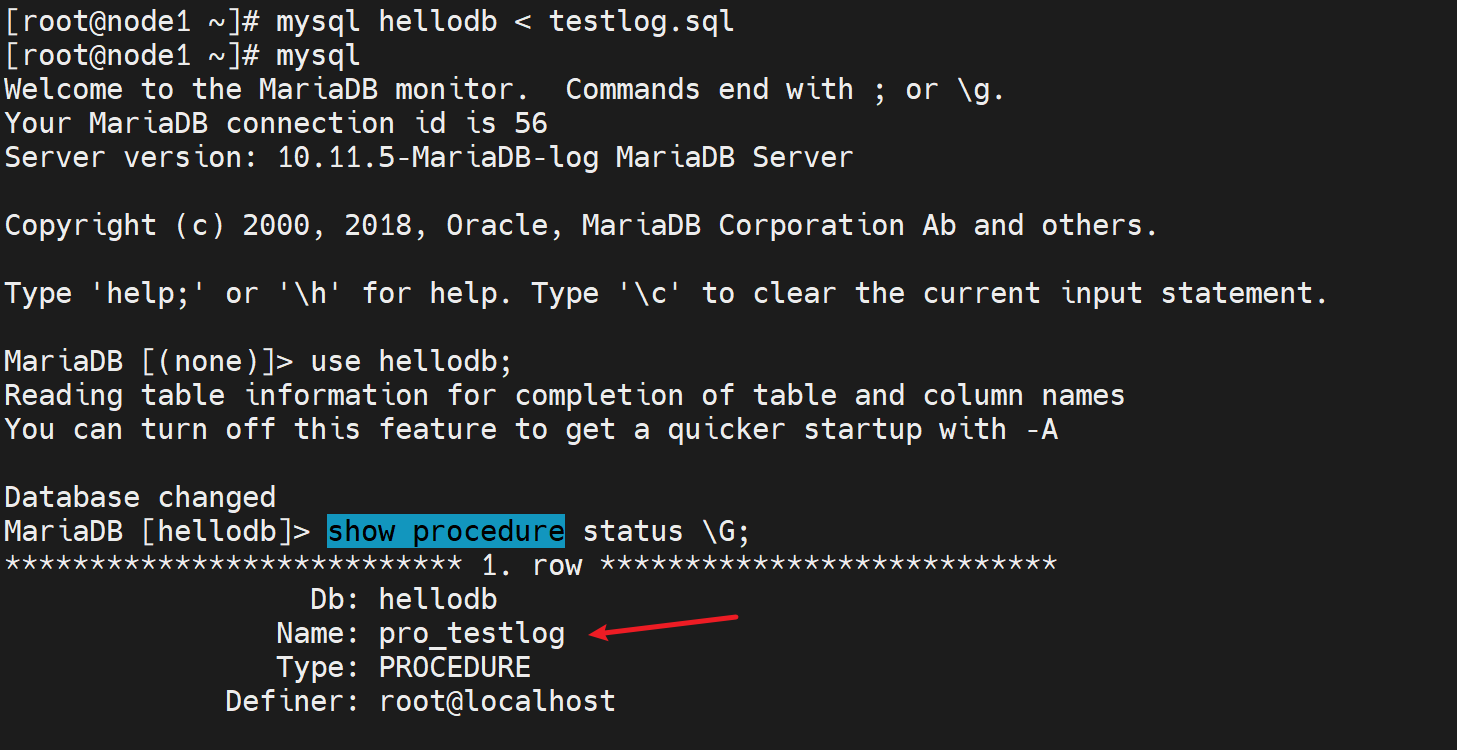This screenshot has height=750, width=1457.
Task: Click the red arrow annotation
Action: [x=665, y=626]
